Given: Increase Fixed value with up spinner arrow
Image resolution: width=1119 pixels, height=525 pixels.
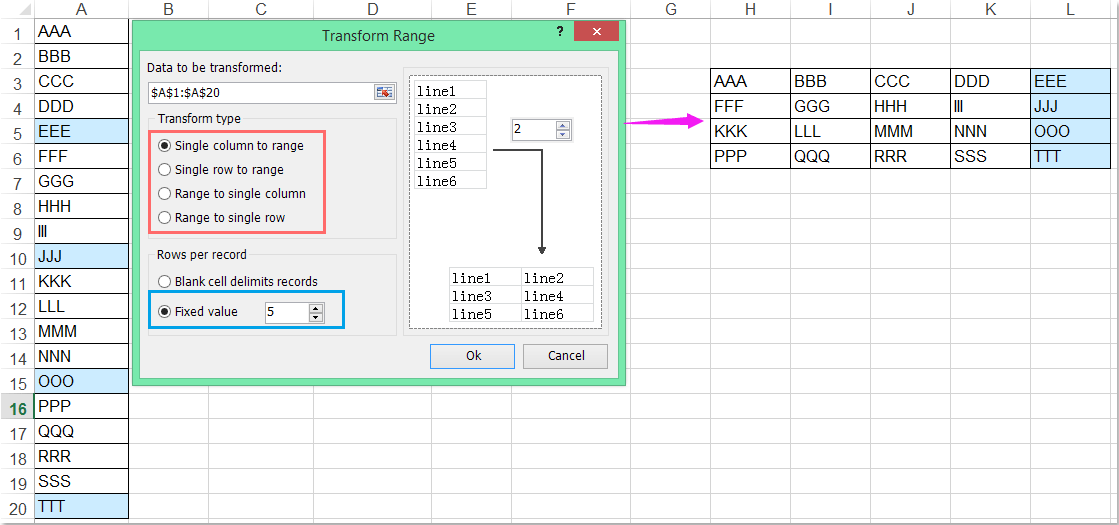Looking at the screenshot, I should [x=316, y=307].
